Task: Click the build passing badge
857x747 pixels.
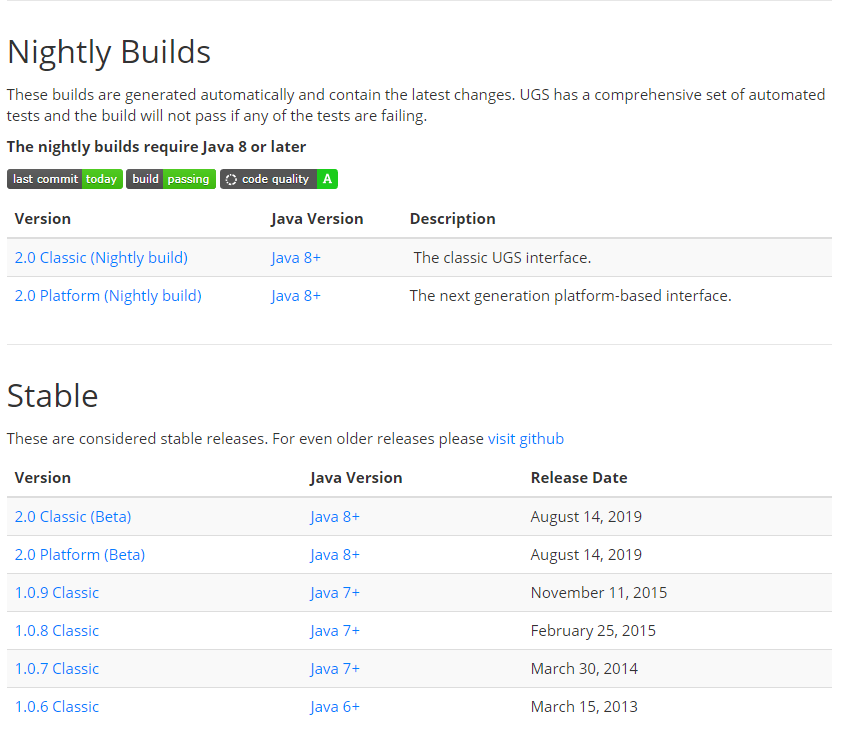Action: point(171,179)
